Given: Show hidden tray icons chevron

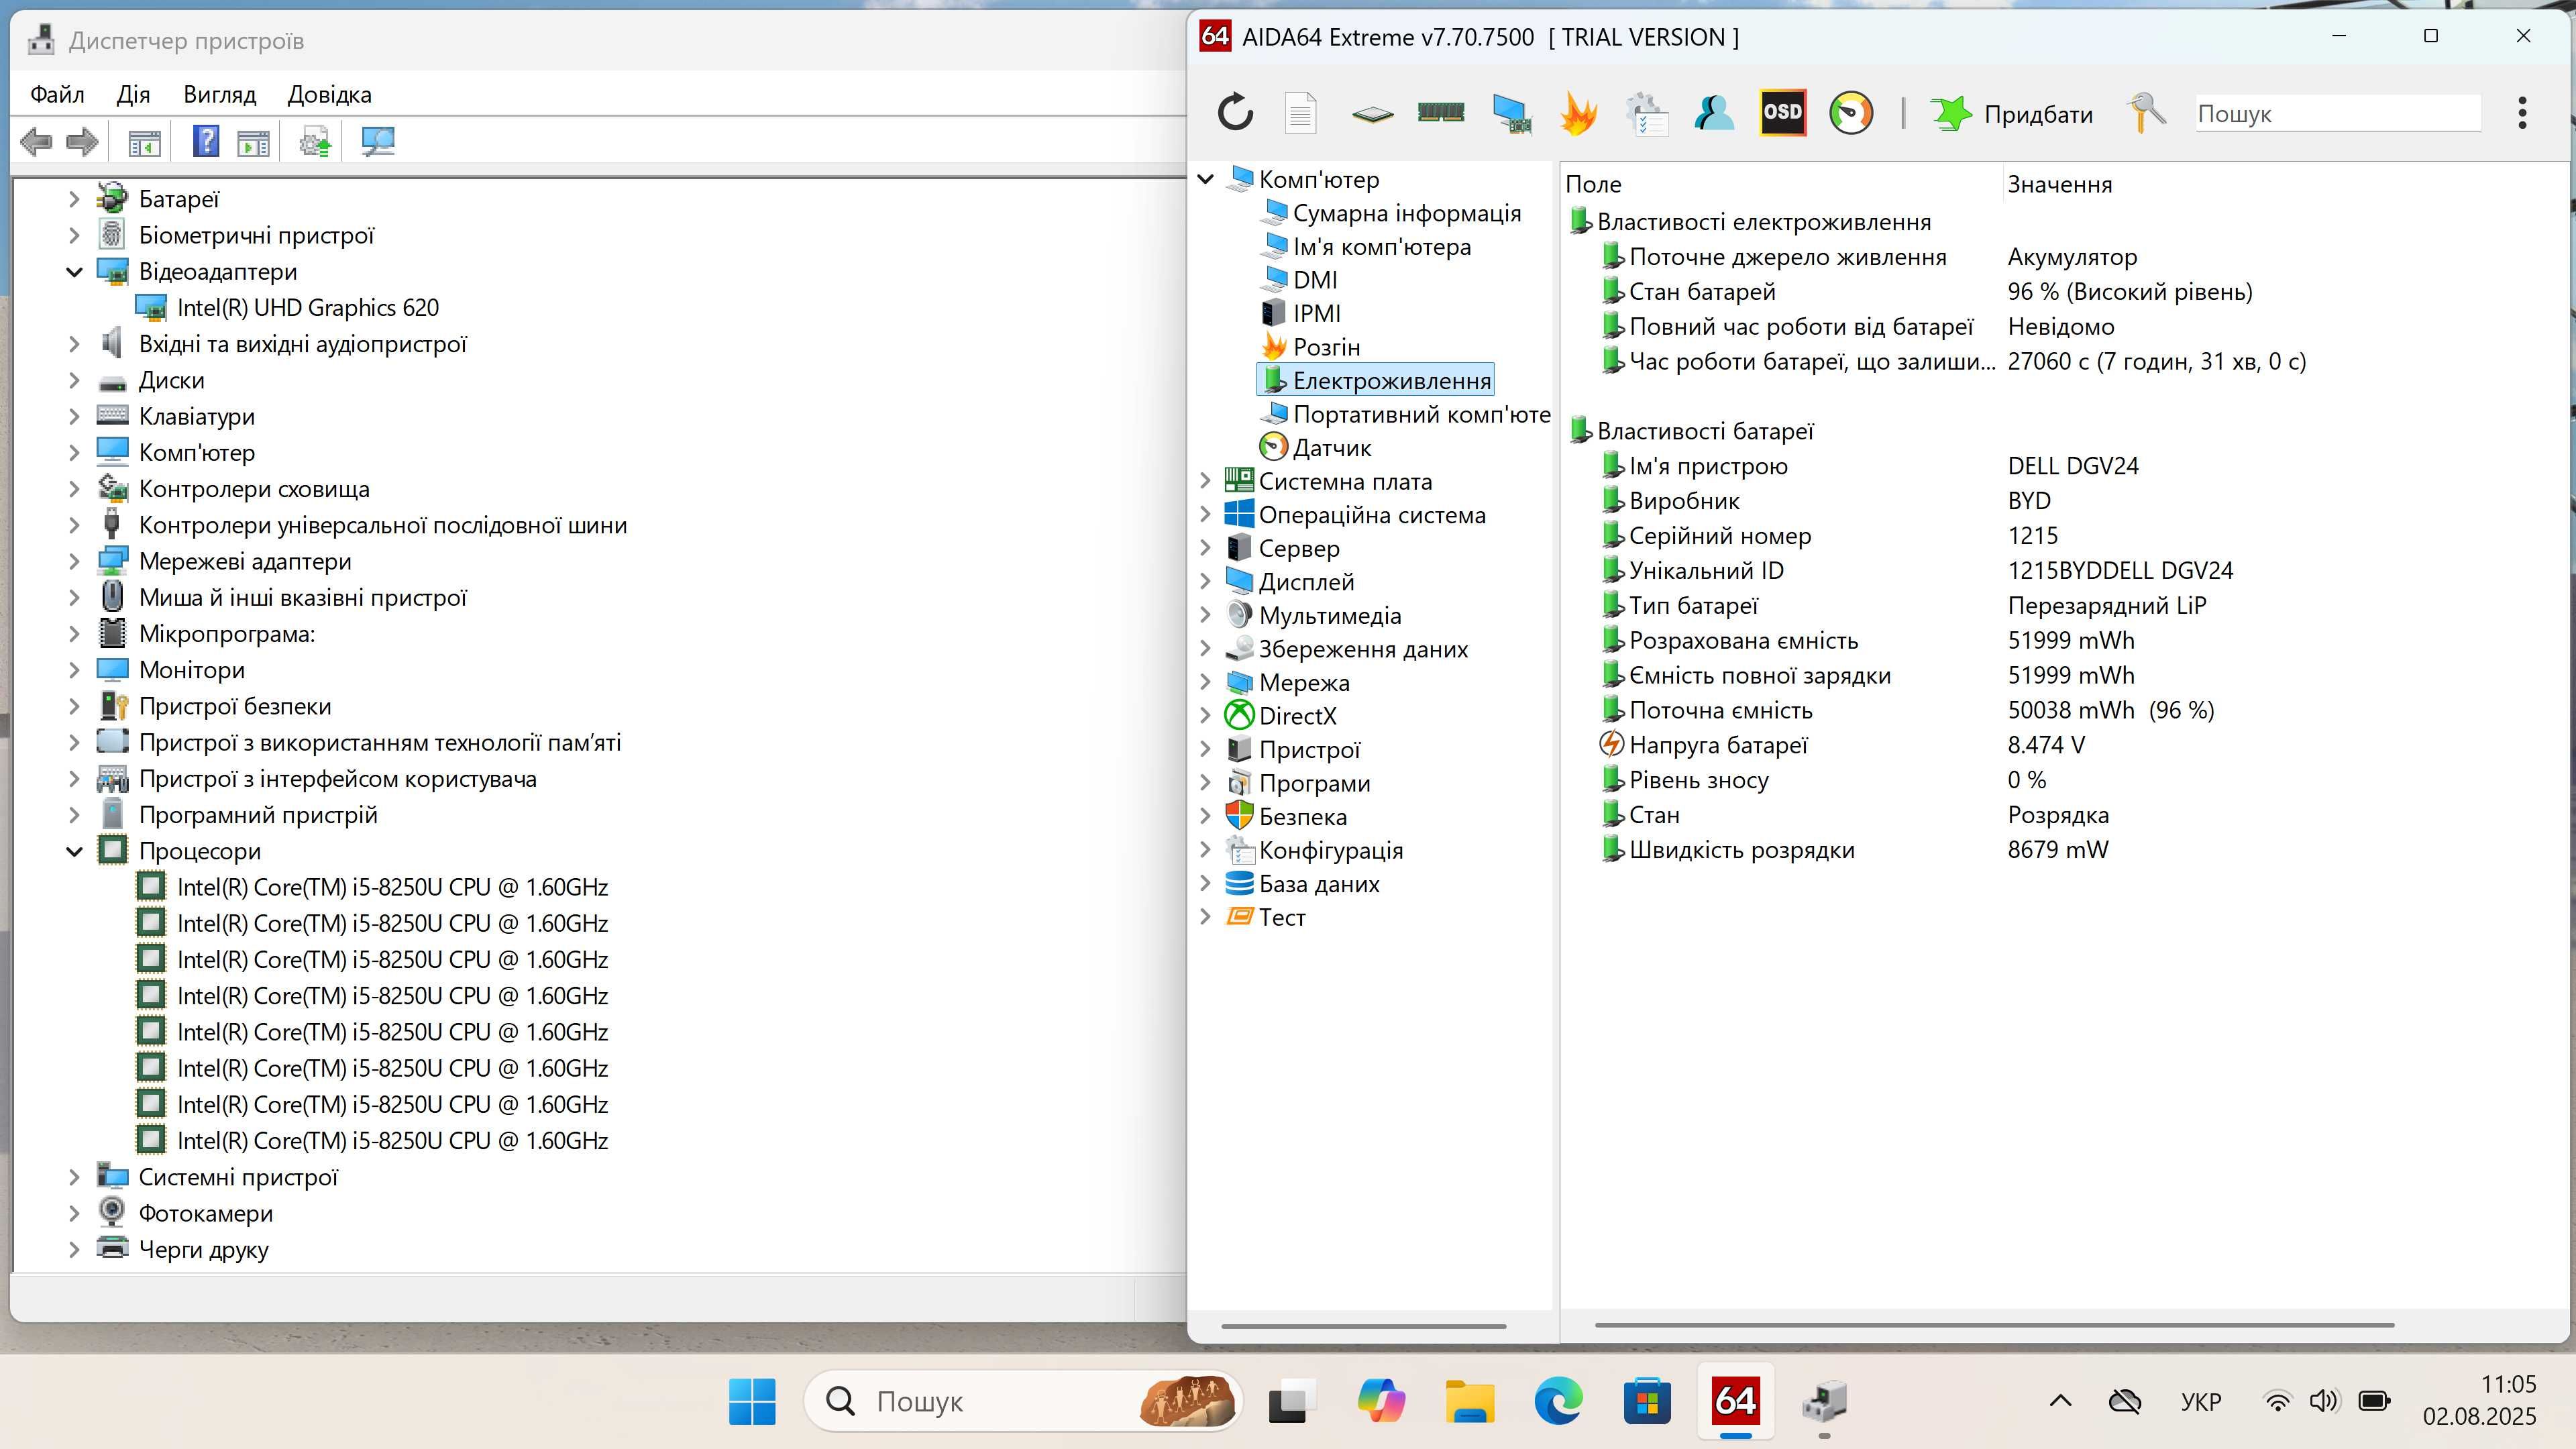Looking at the screenshot, I should click(x=2061, y=1401).
